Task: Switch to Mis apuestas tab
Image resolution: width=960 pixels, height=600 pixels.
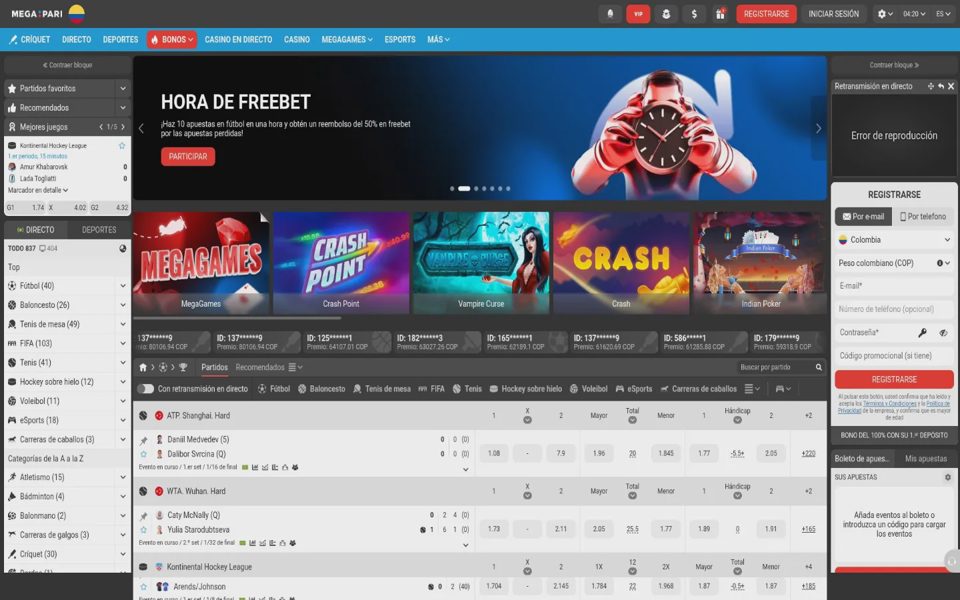Action: pyautogui.click(x=926, y=459)
